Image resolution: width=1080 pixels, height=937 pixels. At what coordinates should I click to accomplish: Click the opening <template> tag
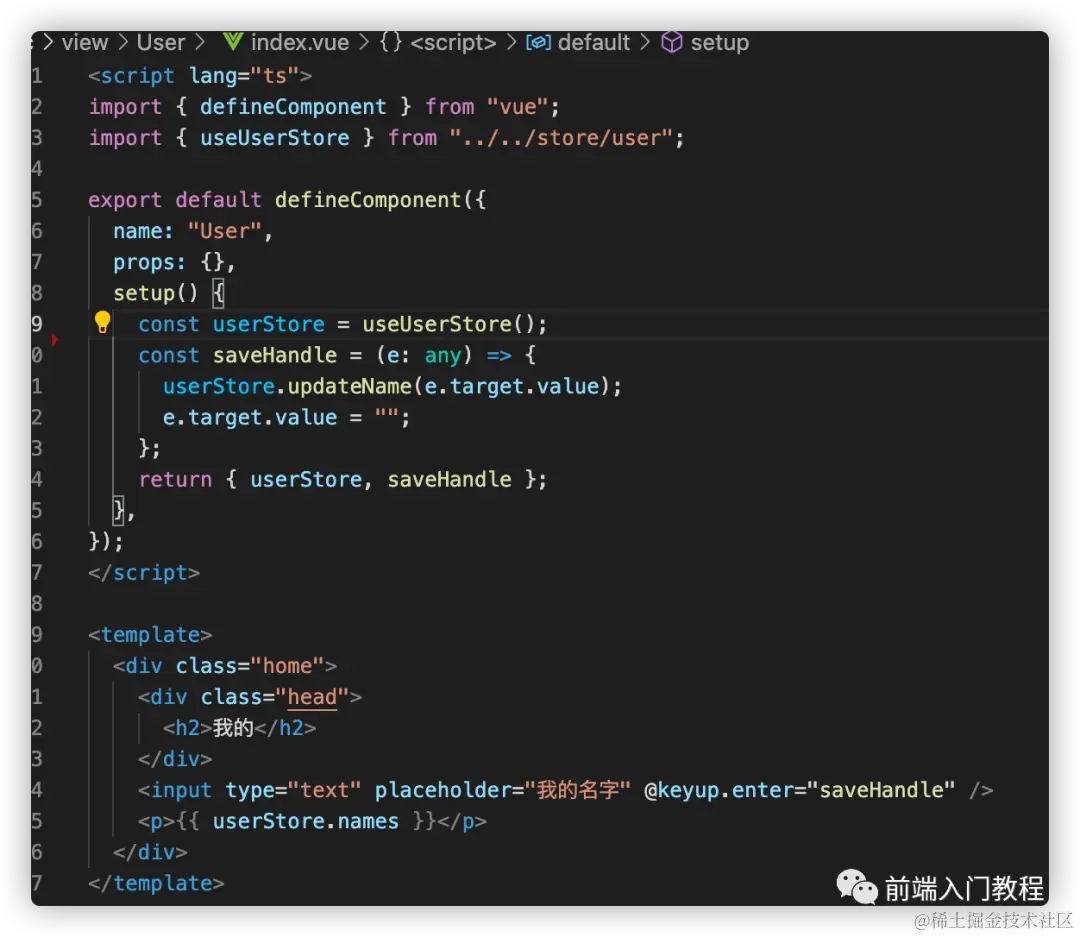[x=150, y=635]
